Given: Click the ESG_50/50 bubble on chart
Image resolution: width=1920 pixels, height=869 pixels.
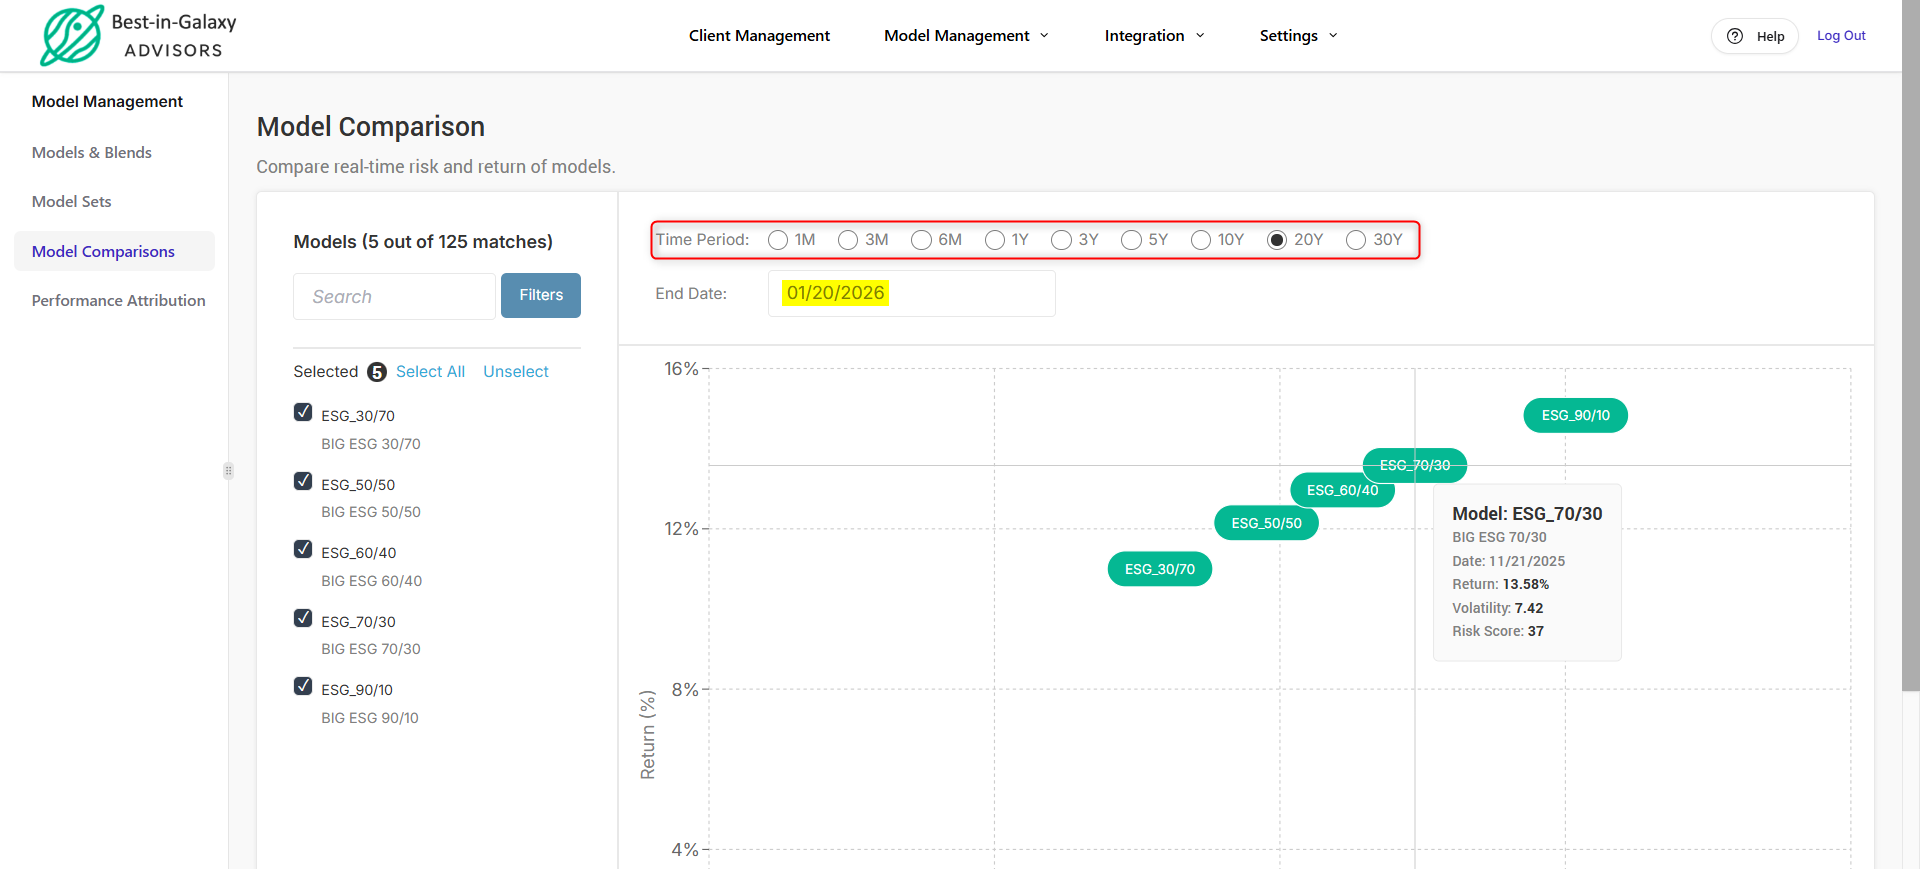Looking at the screenshot, I should point(1267,523).
